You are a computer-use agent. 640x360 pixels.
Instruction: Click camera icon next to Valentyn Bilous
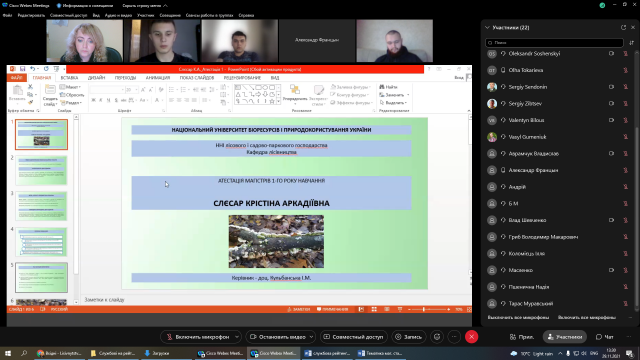click(x=611, y=120)
